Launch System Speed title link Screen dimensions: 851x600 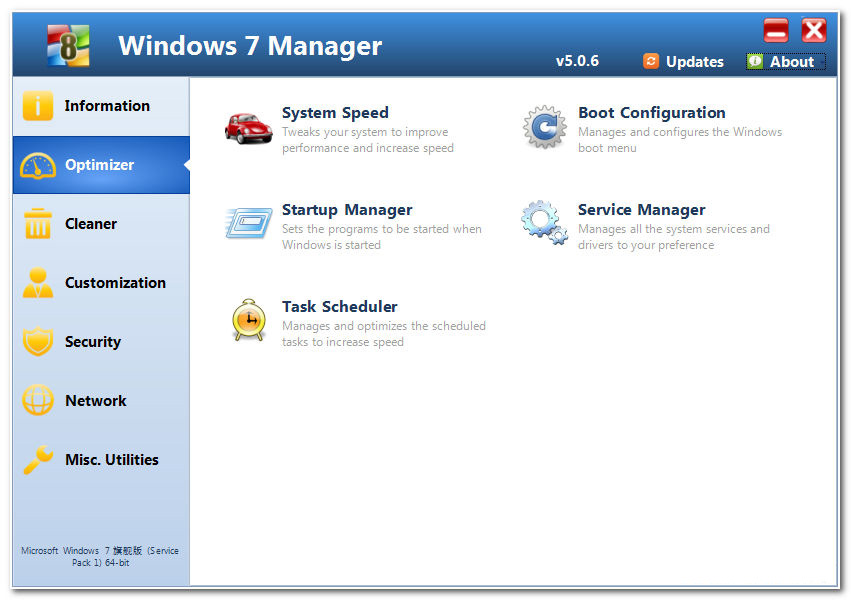pos(335,113)
